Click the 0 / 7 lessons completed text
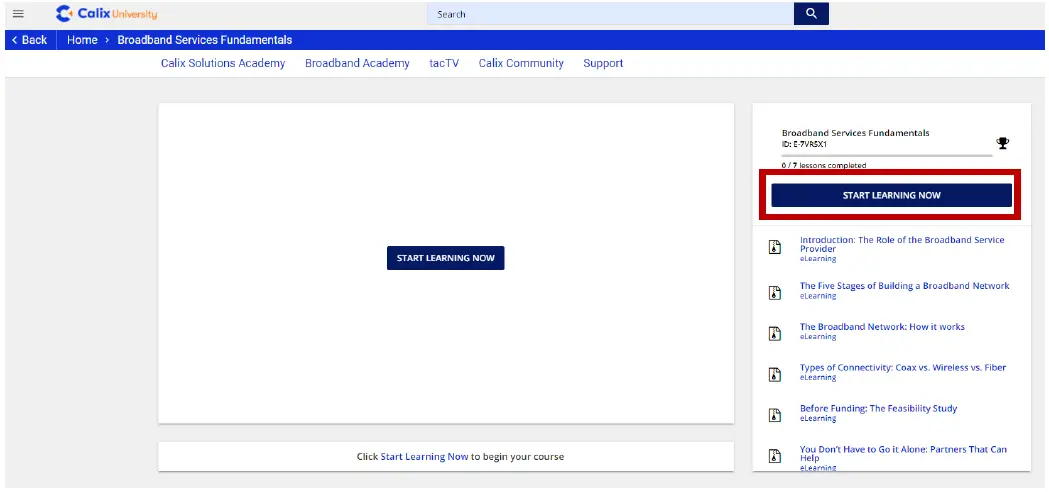The height and width of the screenshot is (492, 1049). [x=824, y=165]
